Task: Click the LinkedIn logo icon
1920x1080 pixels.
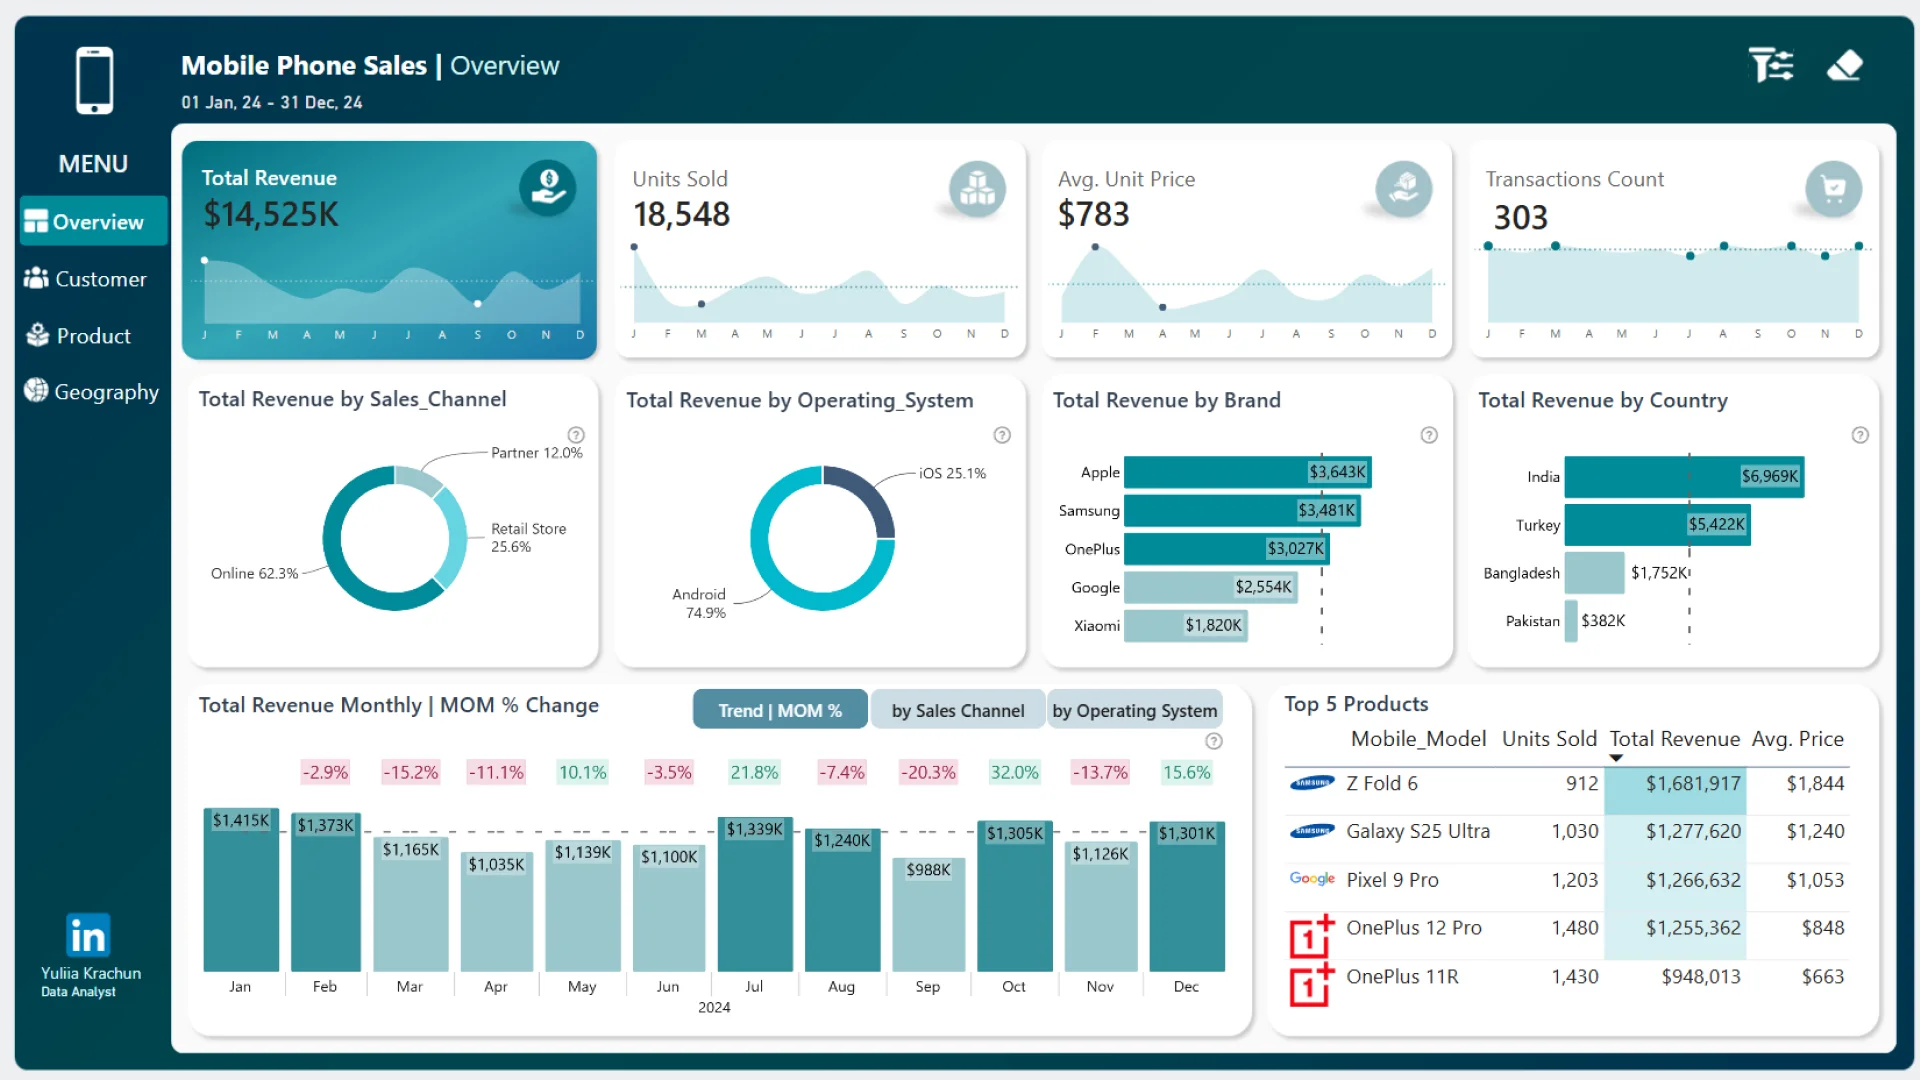Action: coord(88,936)
